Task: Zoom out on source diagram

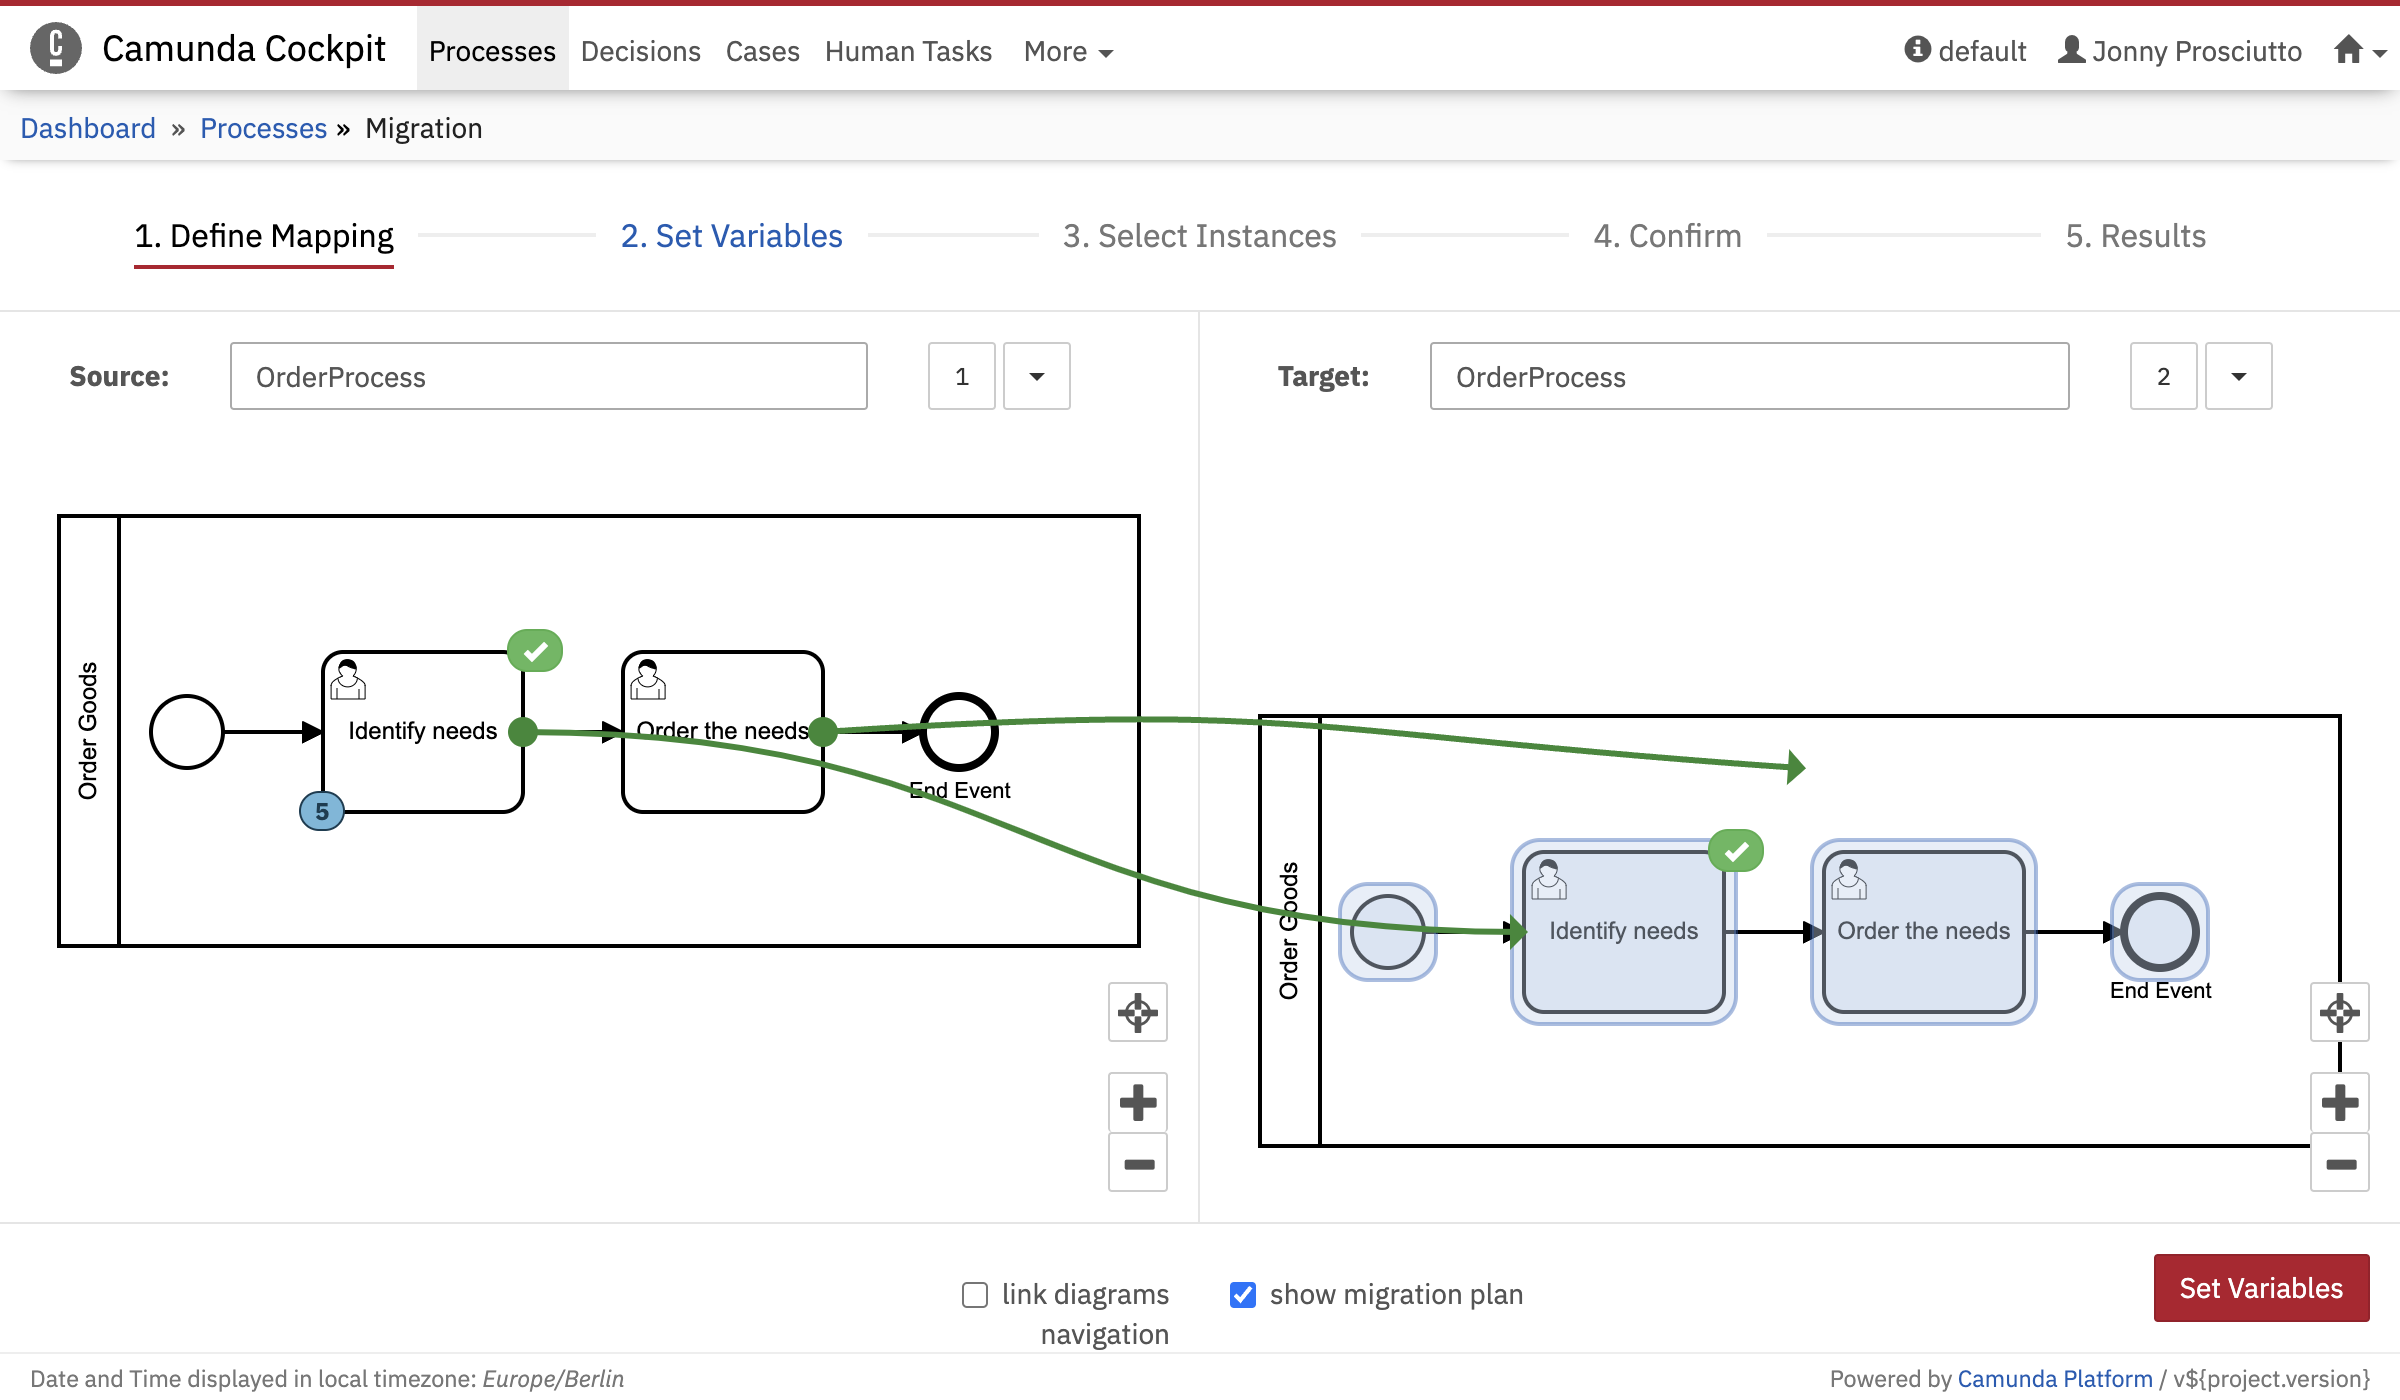Action: pos(1138,1163)
